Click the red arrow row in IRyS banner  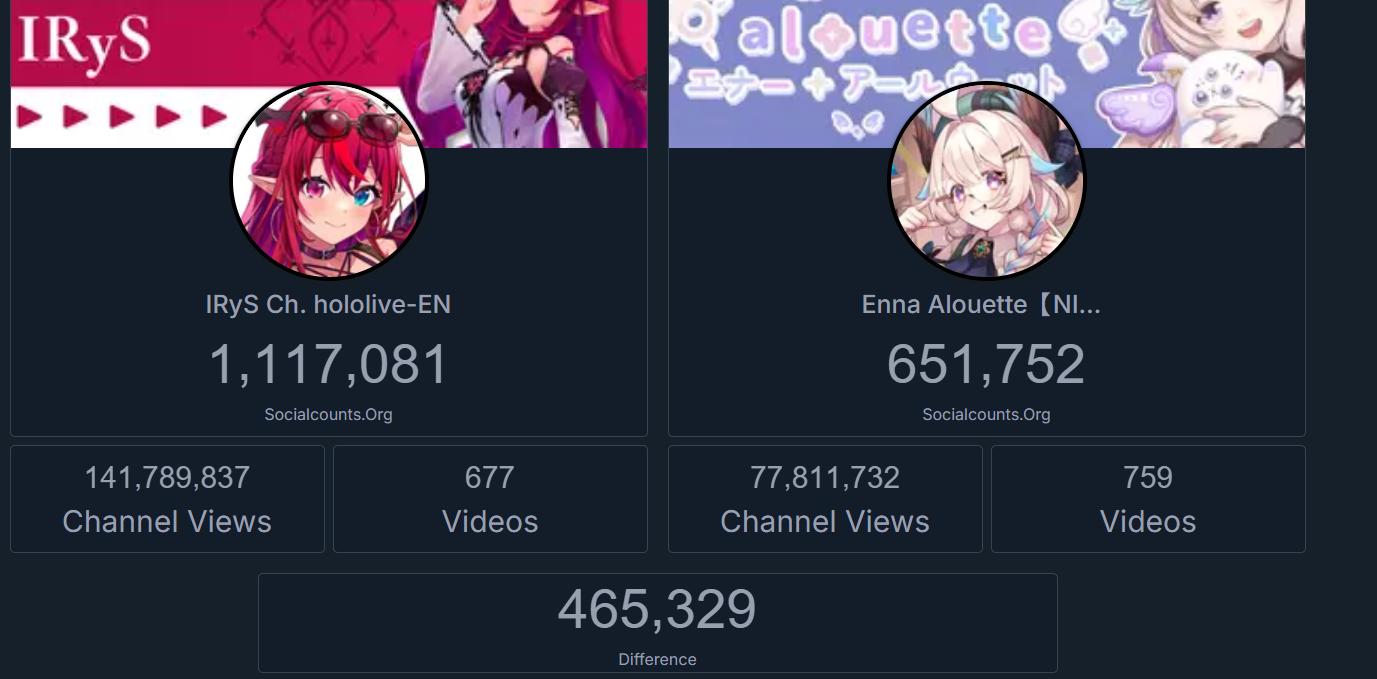pyautogui.click(x=122, y=116)
